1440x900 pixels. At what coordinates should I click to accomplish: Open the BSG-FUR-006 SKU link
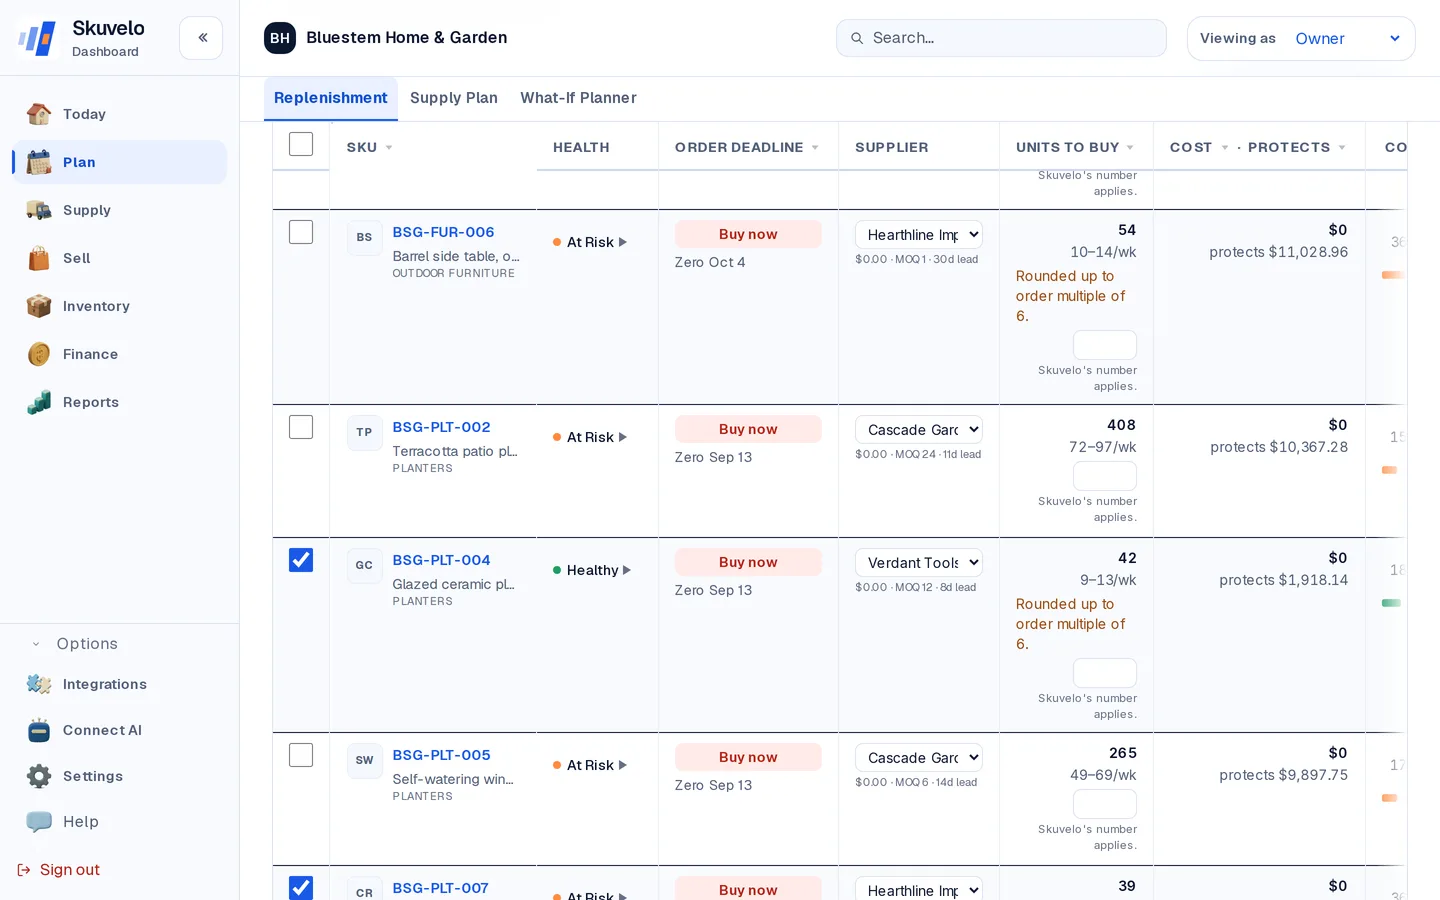click(443, 232)
